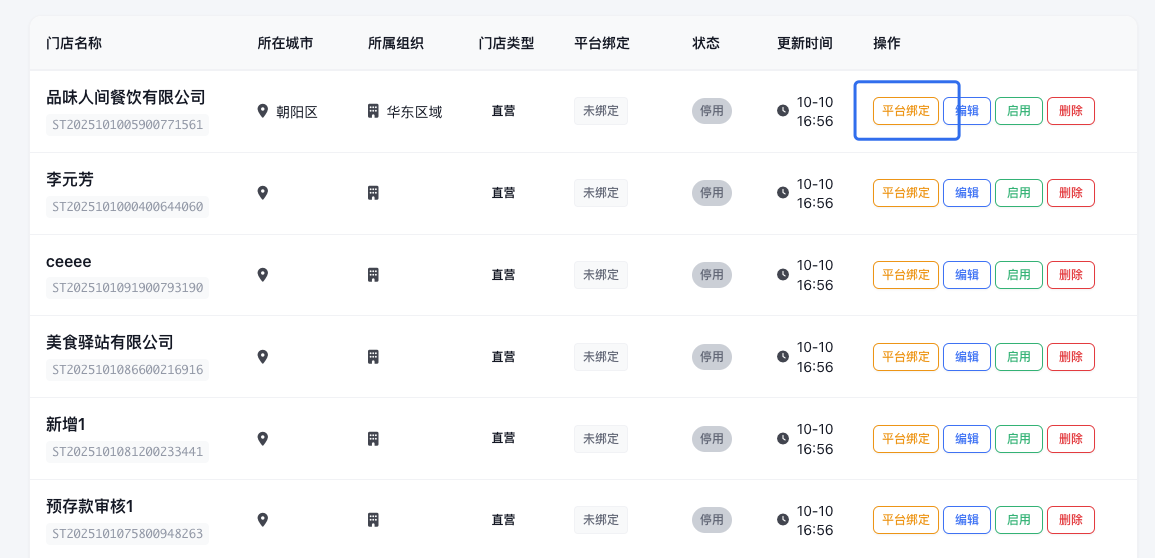Click 平台绑定 button for 品味人间餐饮有限公司
The width and height of the screenshot is (1155, 558).
906,111
